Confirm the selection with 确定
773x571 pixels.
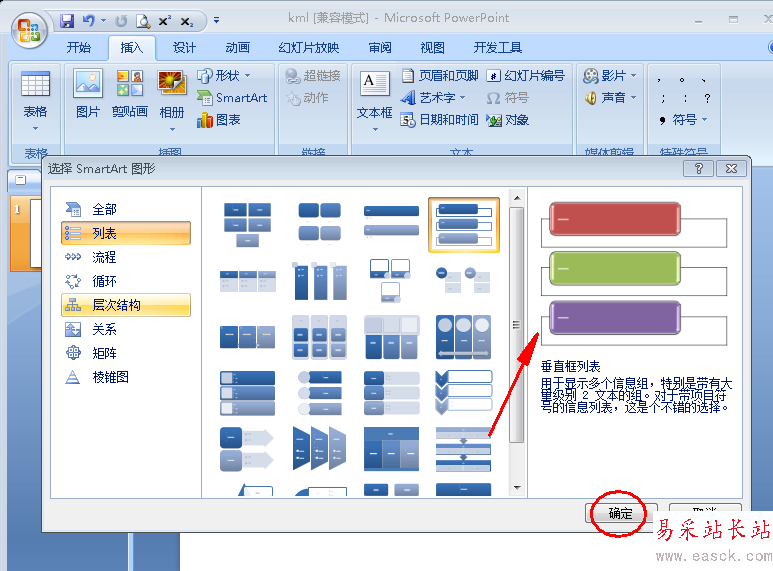point(620,514)
